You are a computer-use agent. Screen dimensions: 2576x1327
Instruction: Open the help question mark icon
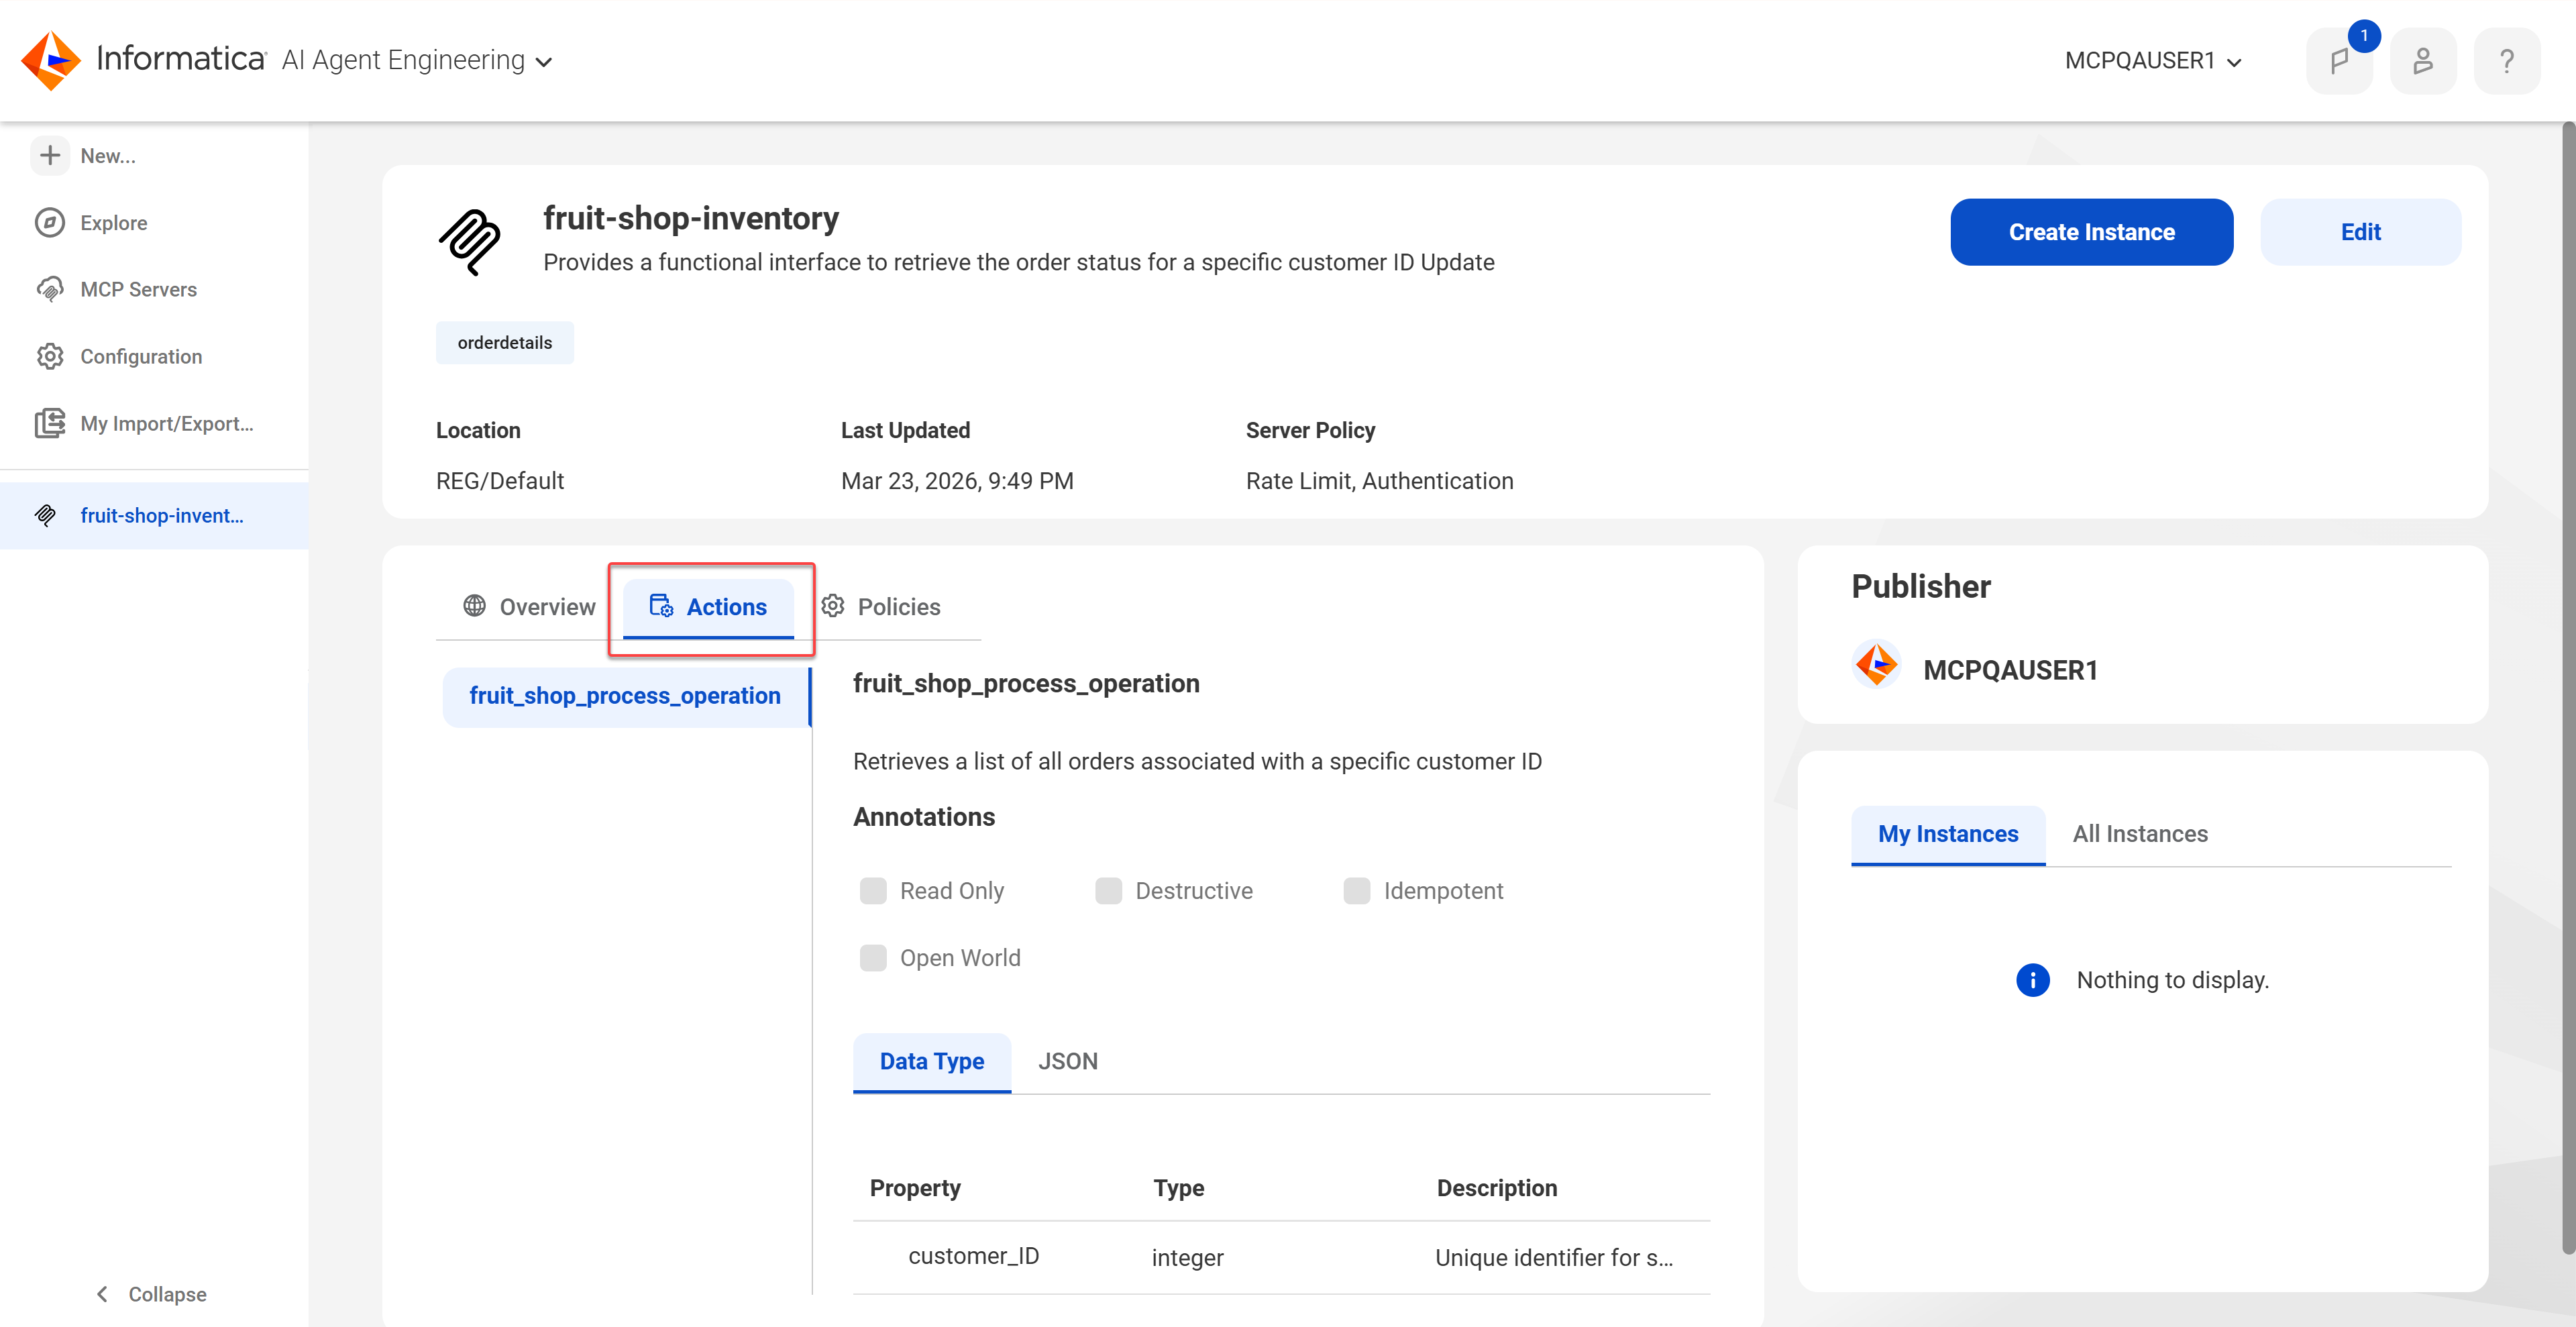click(2507, 61)
